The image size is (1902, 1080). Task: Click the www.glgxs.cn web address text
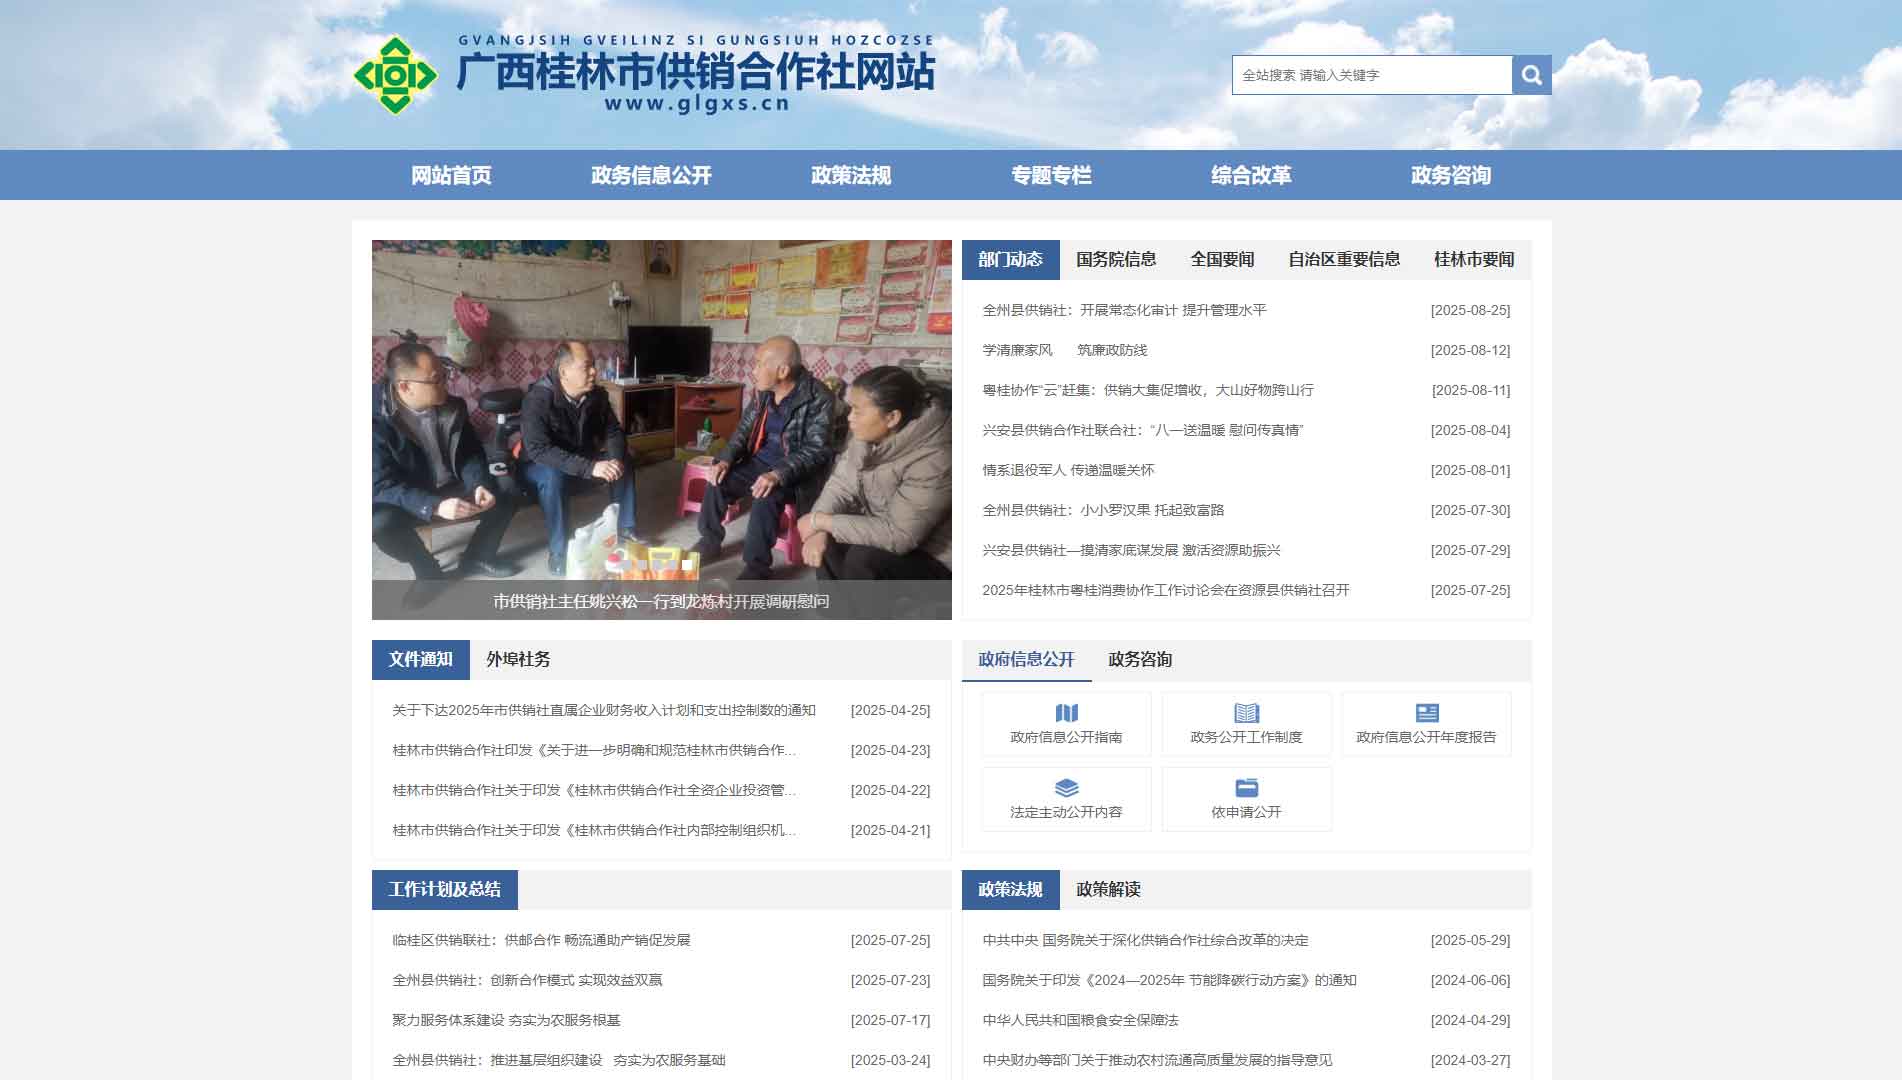(697, 103)
